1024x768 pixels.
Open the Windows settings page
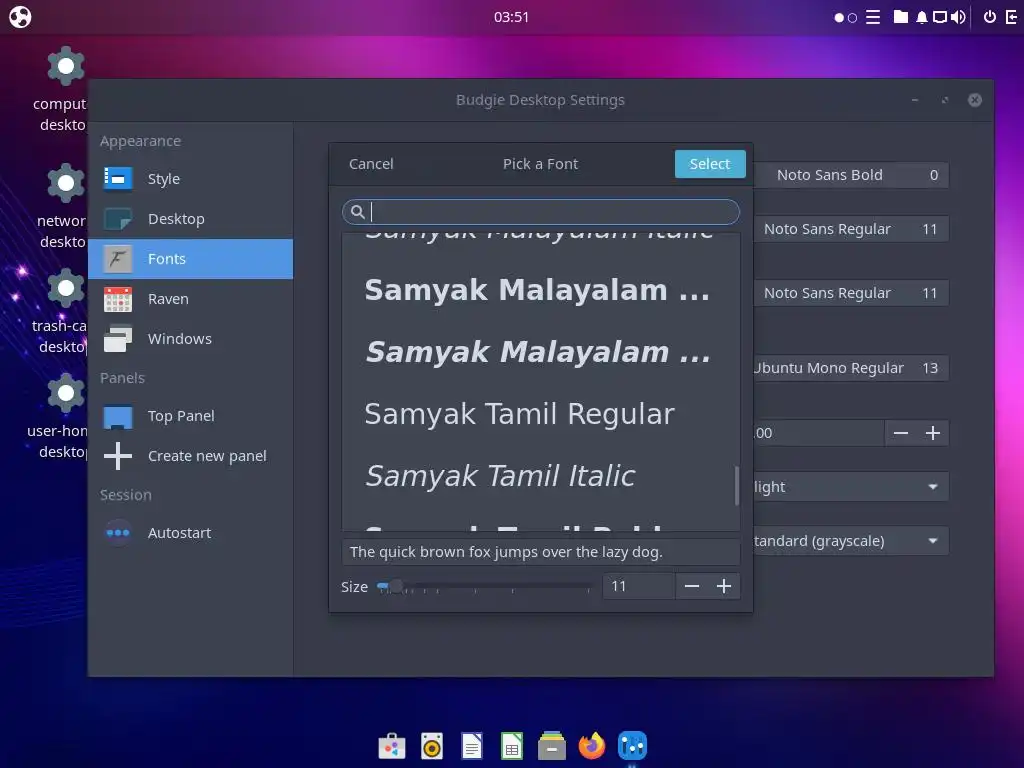190,339
